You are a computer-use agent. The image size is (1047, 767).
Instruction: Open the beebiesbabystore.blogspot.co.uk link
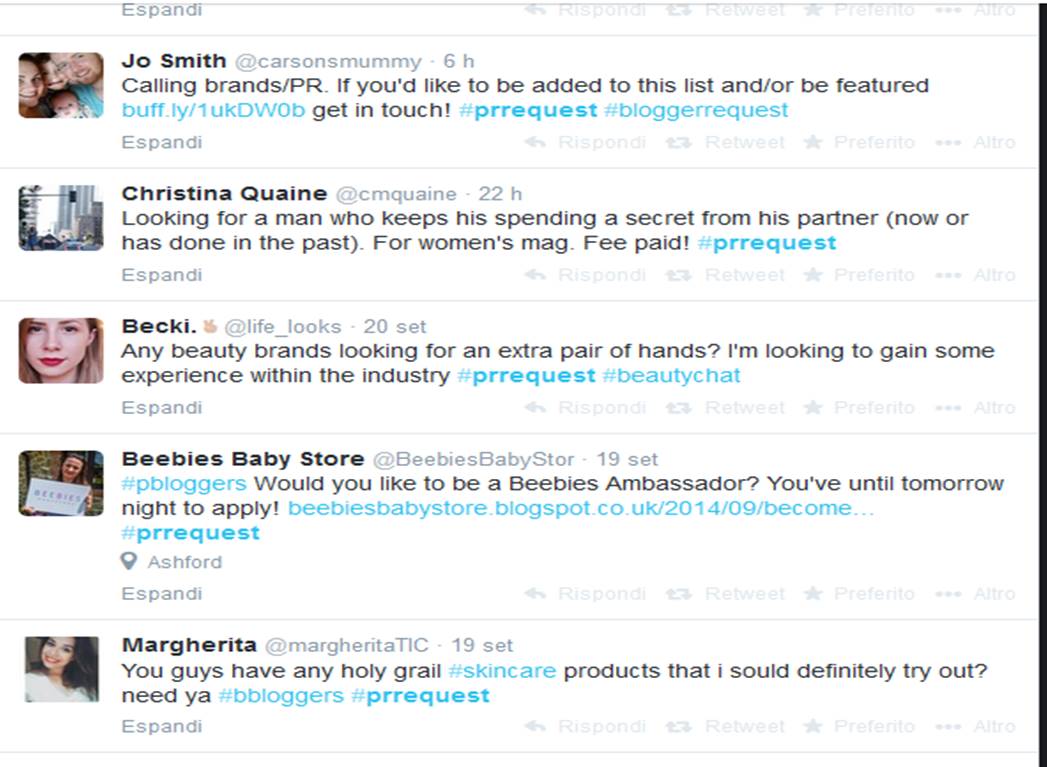pos(581,509)
